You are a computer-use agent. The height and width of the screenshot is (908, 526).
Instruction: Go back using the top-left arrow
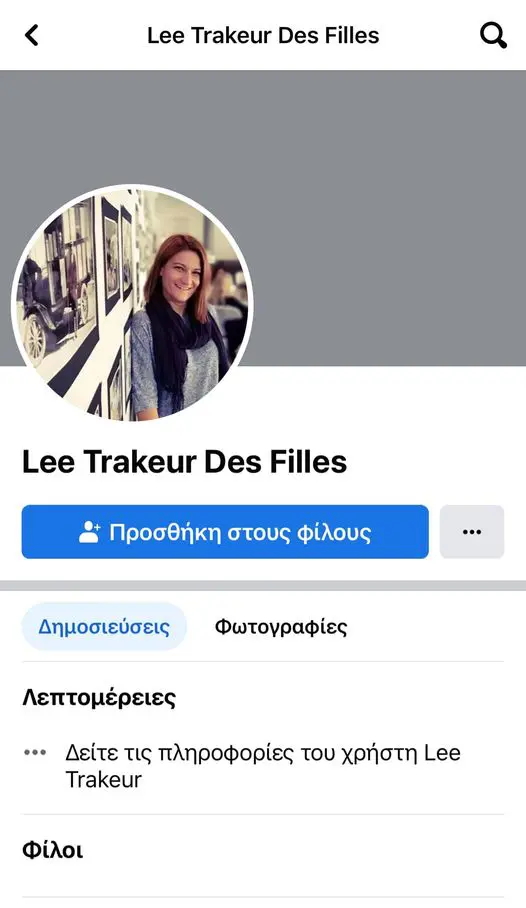pyautogui.click(x=32, y=35)
